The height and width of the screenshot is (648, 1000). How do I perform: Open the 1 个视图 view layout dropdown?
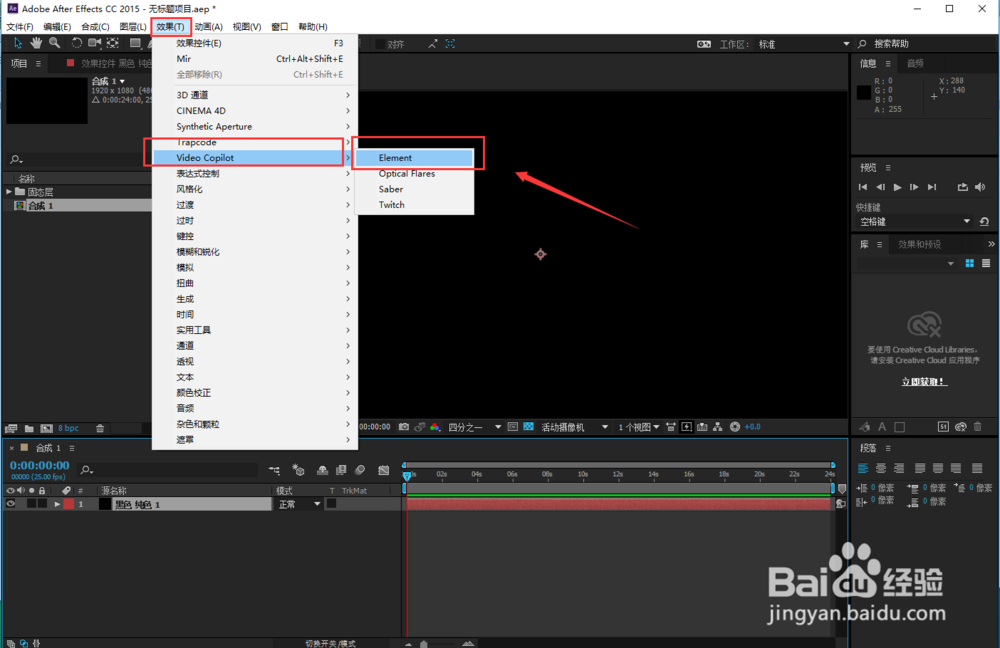638,427
